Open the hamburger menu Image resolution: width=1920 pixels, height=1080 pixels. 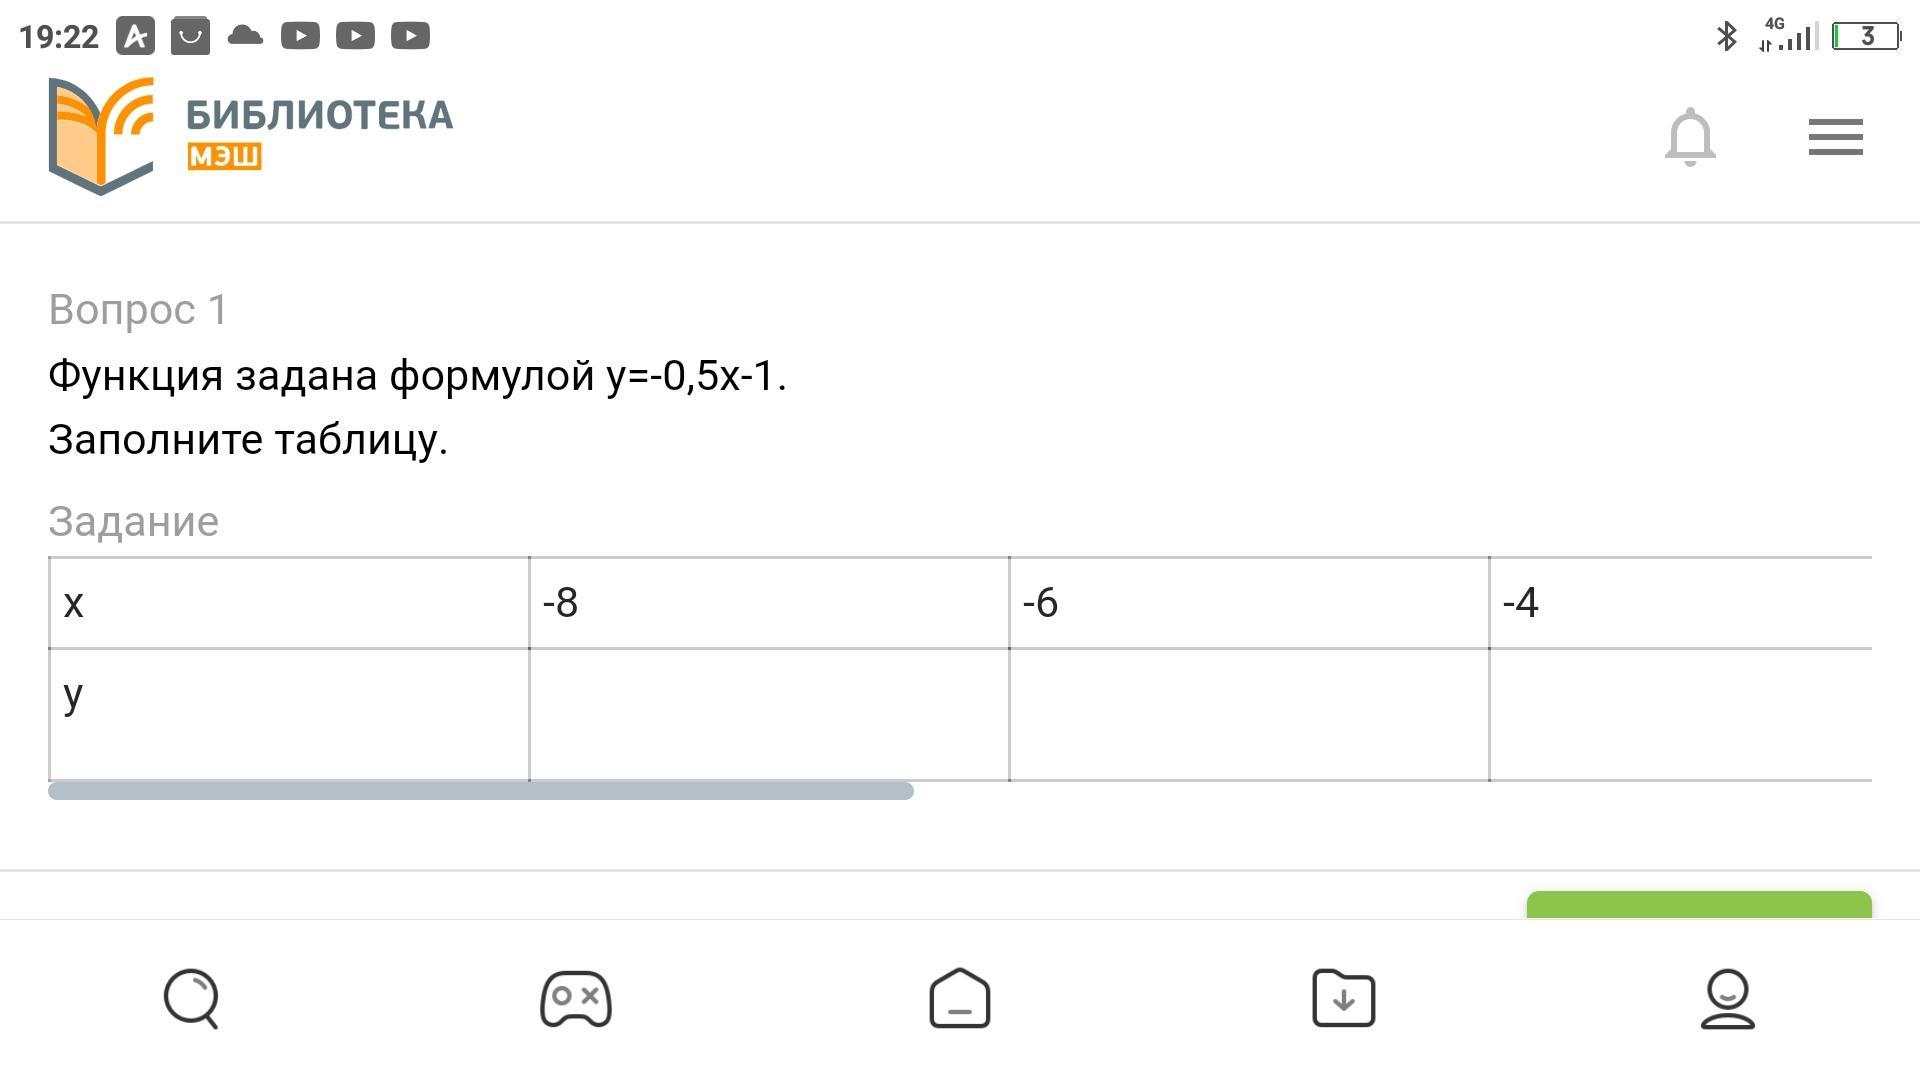(1835, 137)
